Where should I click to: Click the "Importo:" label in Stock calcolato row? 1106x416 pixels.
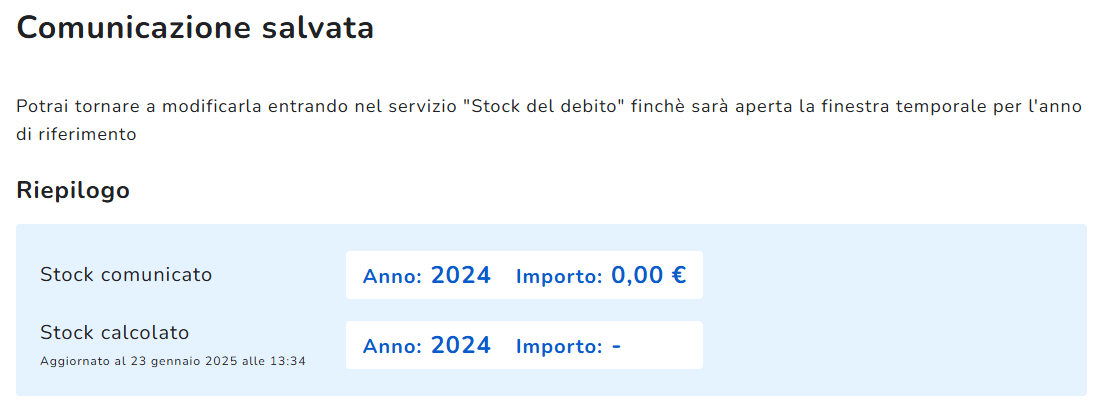[559, 347]
